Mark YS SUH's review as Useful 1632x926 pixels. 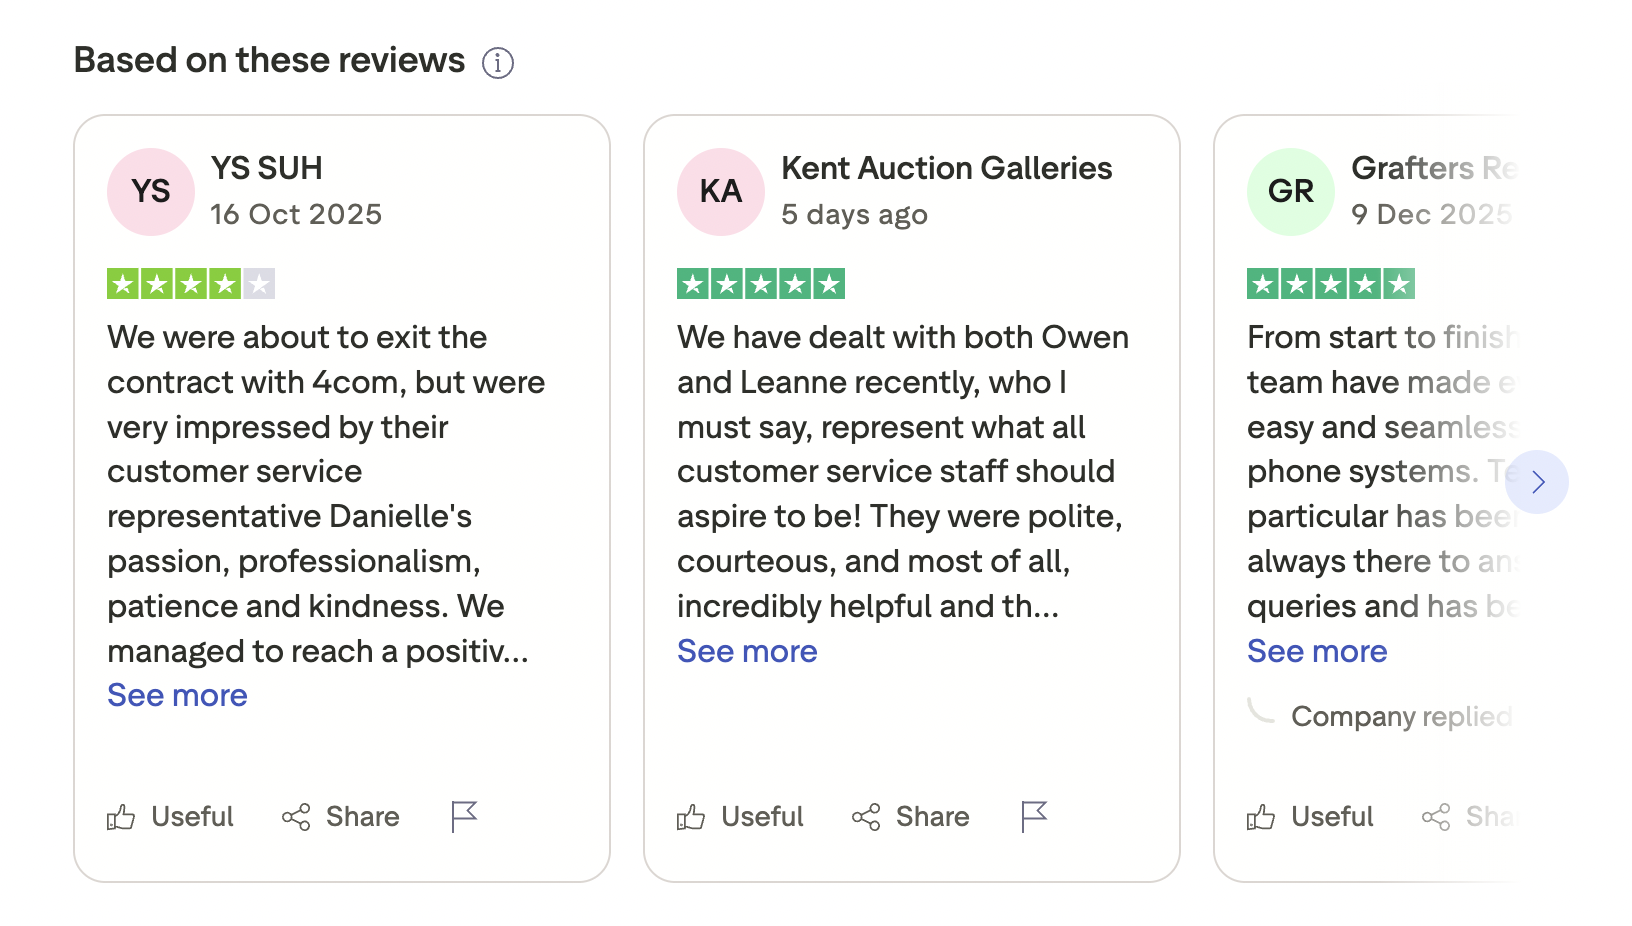click(191, 817)
